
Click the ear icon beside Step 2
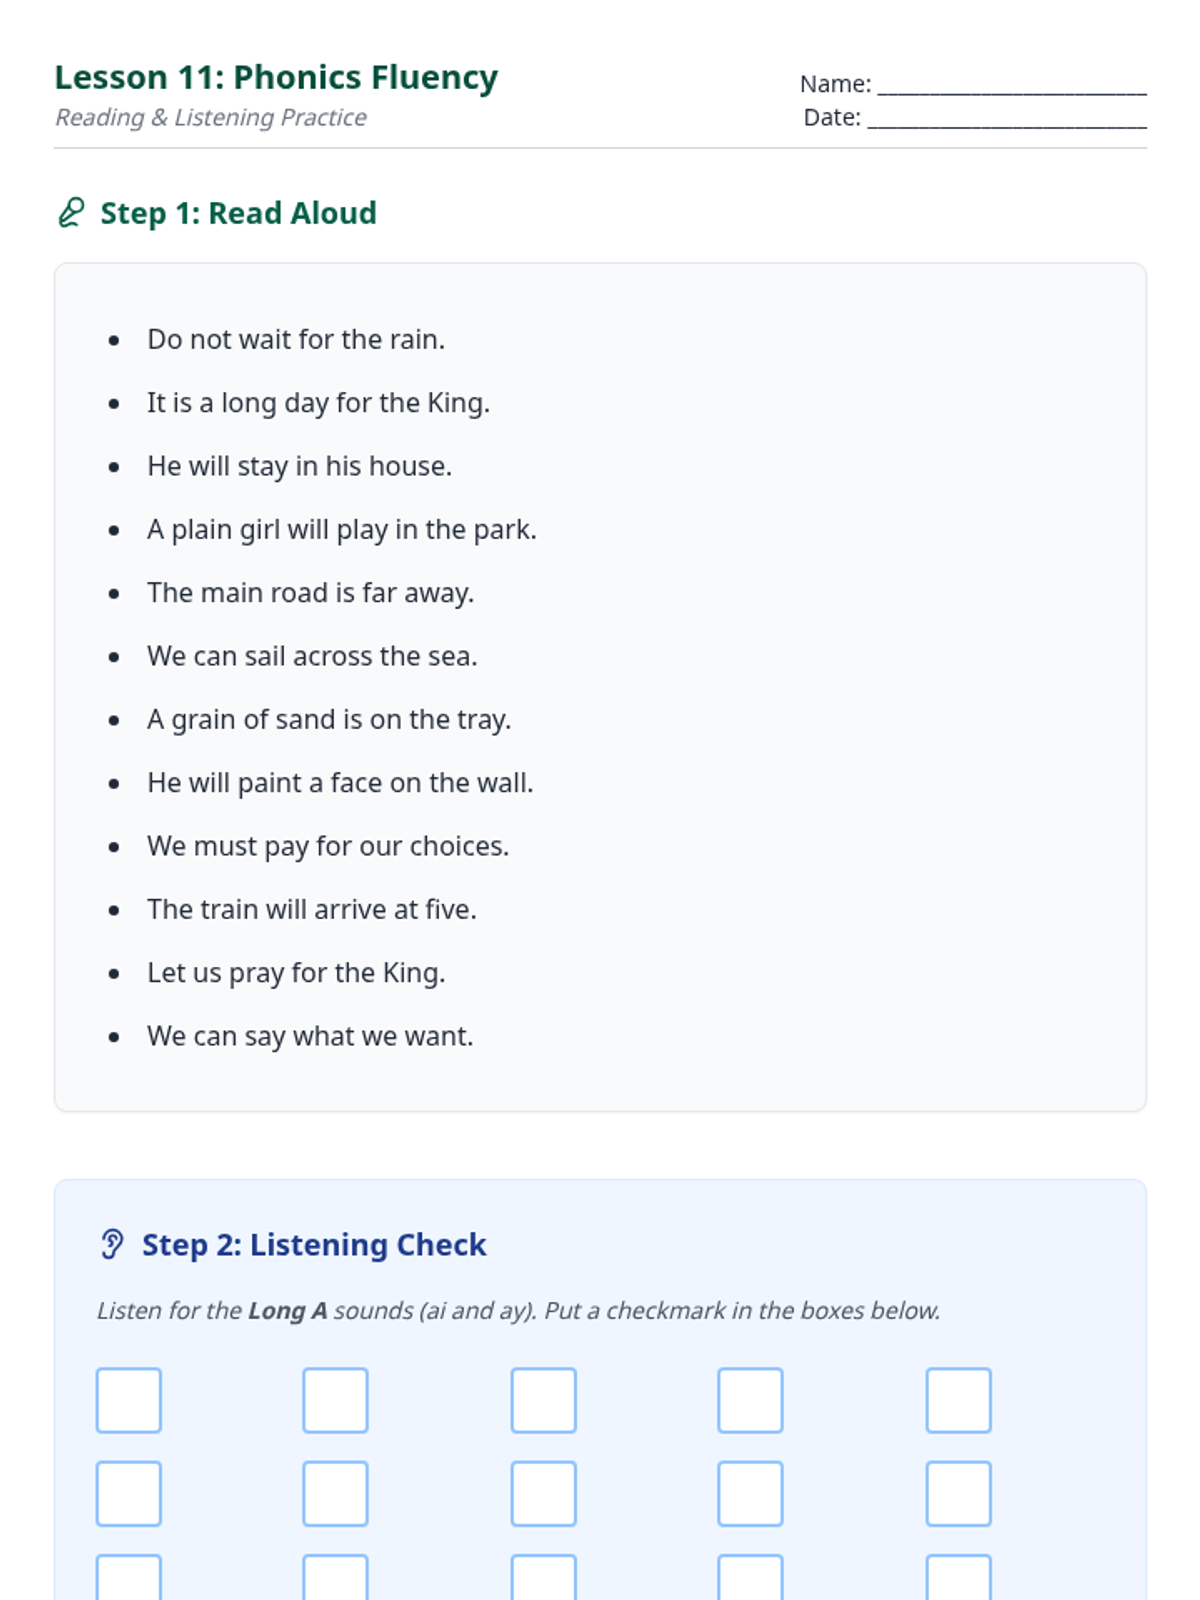tap(112, 1244)
